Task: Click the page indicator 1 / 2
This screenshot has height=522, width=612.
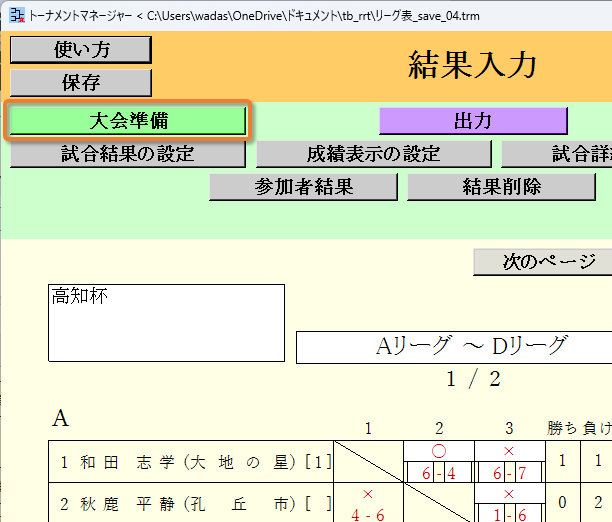Action: [473, 379]
